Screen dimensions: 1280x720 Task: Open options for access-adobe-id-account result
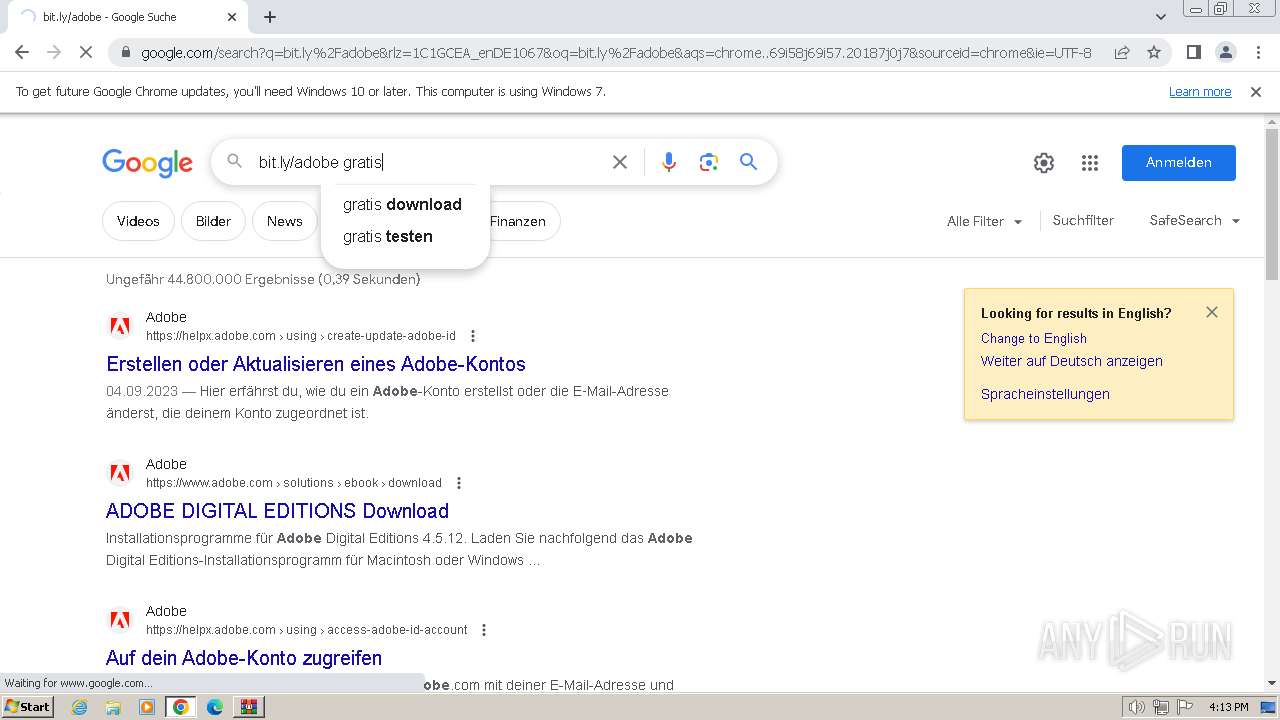(x=484, y=630)
